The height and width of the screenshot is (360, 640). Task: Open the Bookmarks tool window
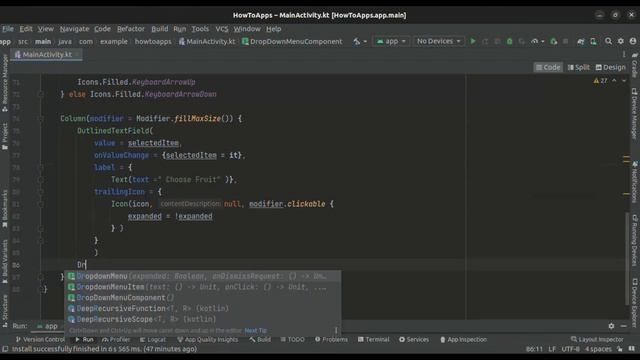pos(5,209)
